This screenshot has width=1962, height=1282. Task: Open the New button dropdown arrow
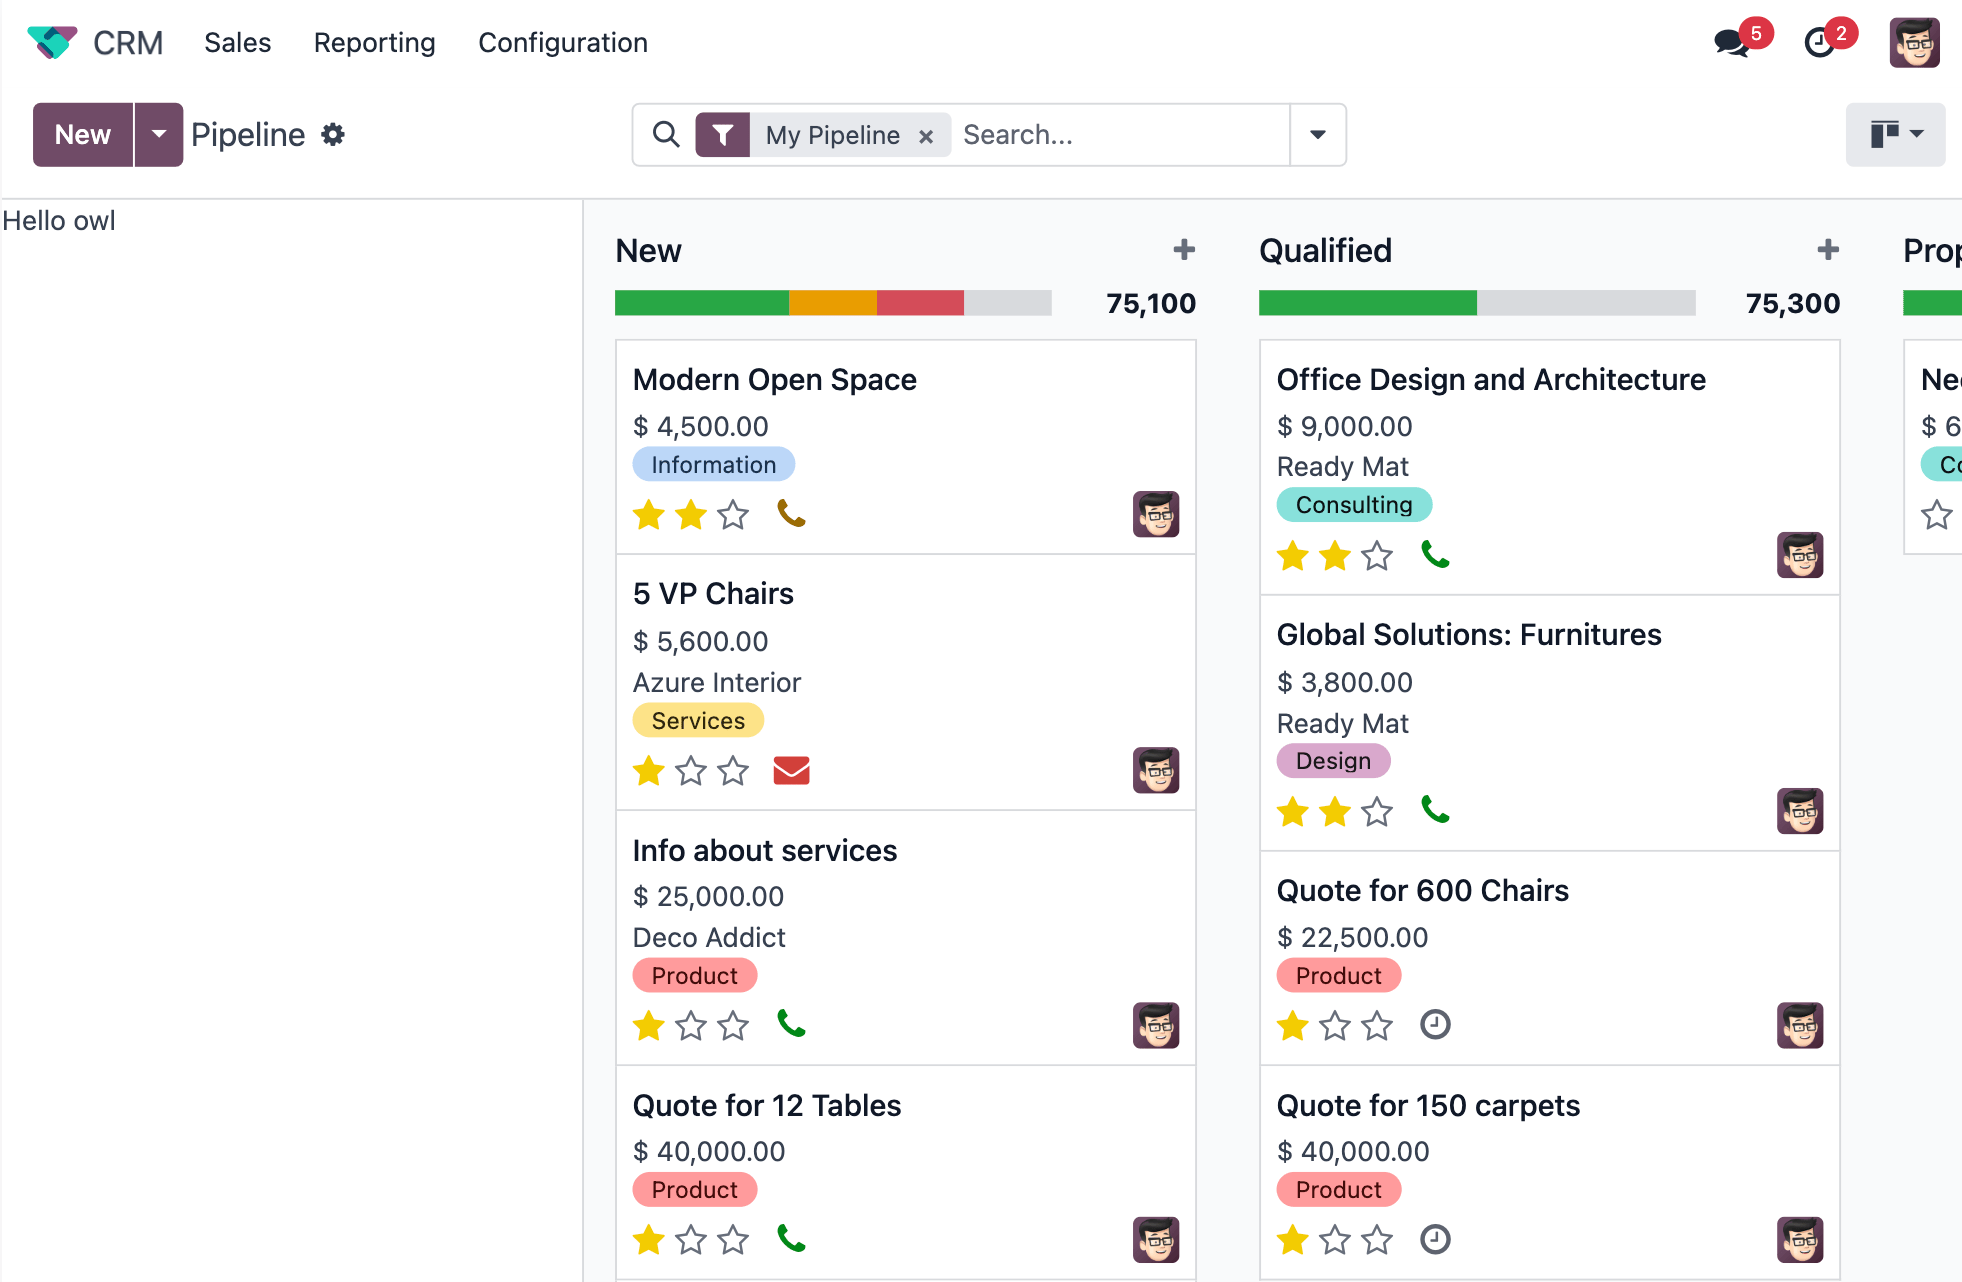[x=157, y=134]
